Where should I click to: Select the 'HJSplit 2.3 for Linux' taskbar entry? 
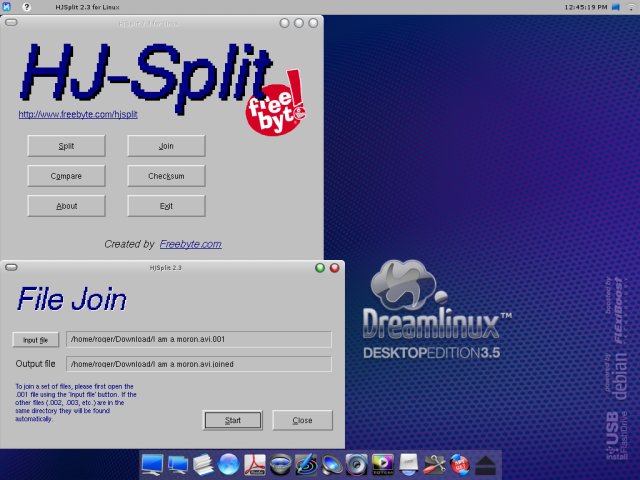click(87, 7)
